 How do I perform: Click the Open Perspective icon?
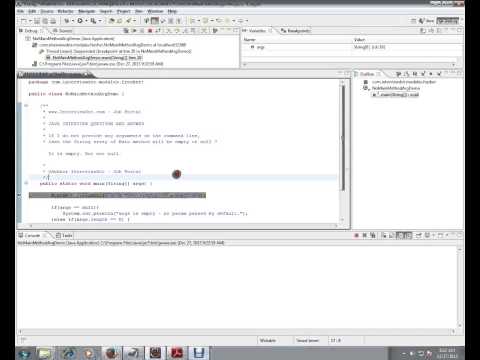click(414, 21)
